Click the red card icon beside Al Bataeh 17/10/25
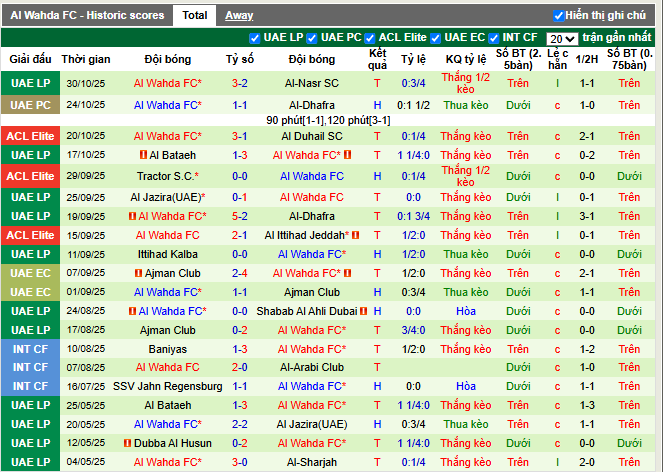Viewport: 663px width, 472px height. point(143,155)
